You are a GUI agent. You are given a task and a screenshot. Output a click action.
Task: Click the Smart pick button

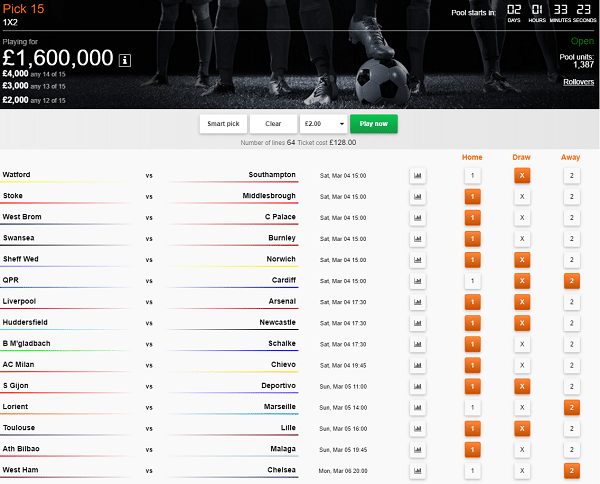[x=223, y=124]
